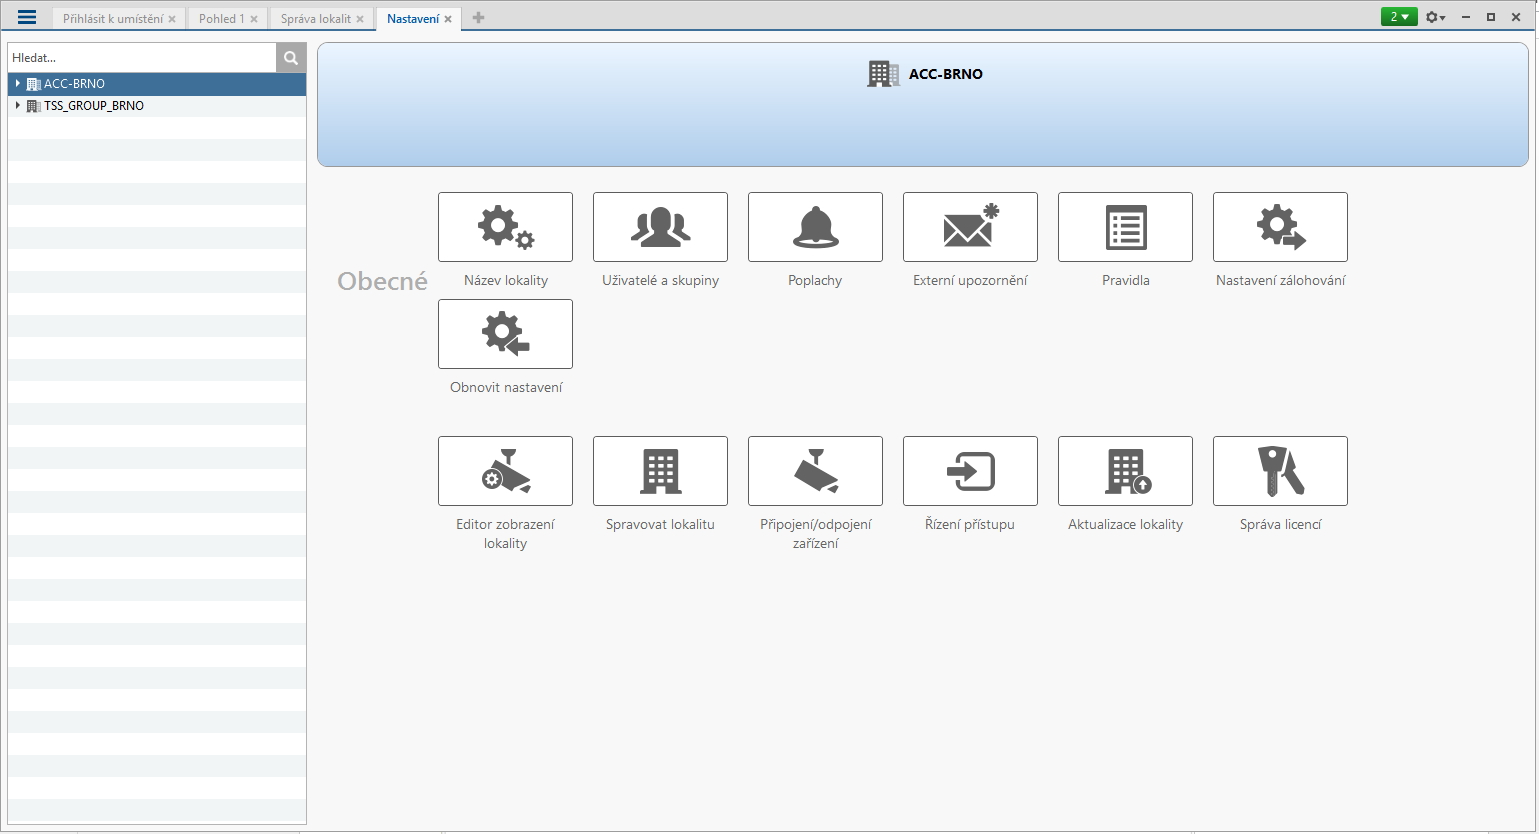Open Nastavení zálohování icon
The width and height of the screenshot is (1539, 834).
pyautogui.click(x=1280, y=227)
